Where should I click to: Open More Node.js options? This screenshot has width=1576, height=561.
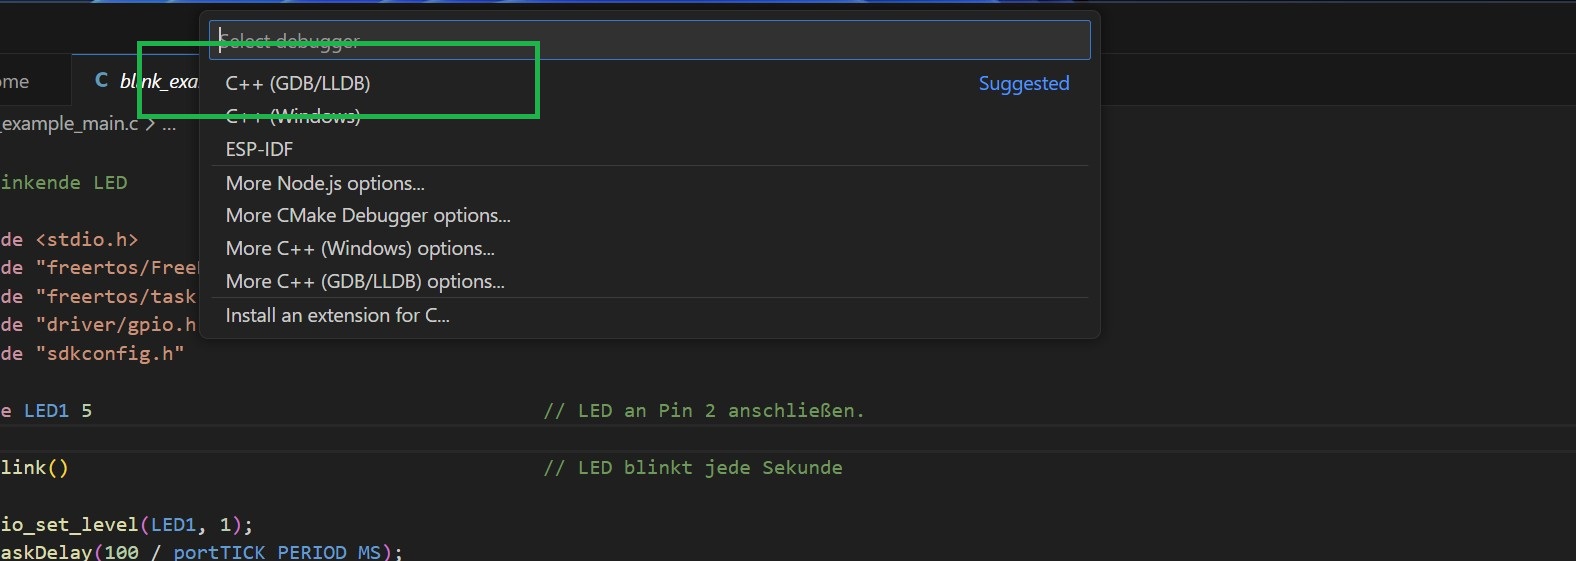tap(325, 183)
